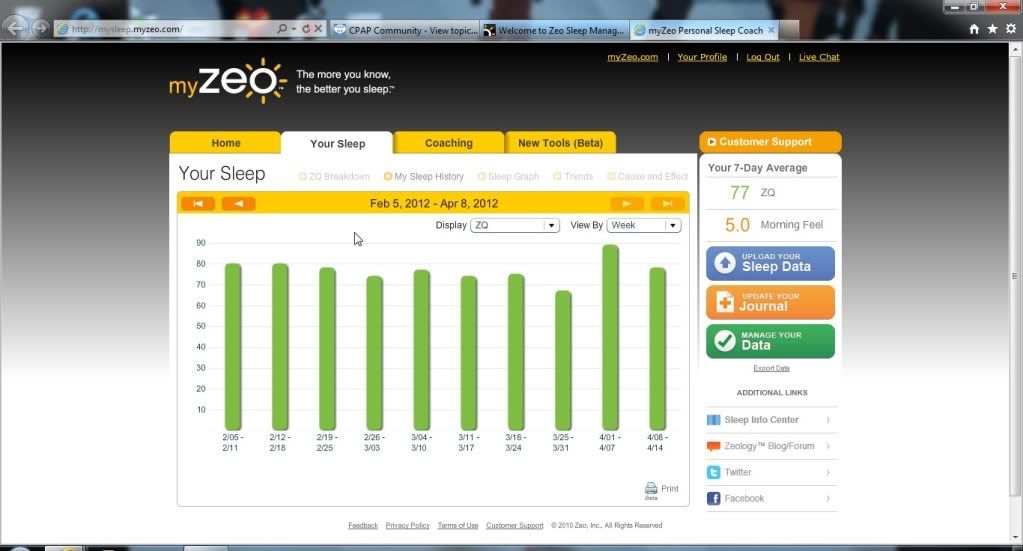Click the Export Data link
The width and height of the screenshot is (1023, 551).
click(x=771, y=368)
